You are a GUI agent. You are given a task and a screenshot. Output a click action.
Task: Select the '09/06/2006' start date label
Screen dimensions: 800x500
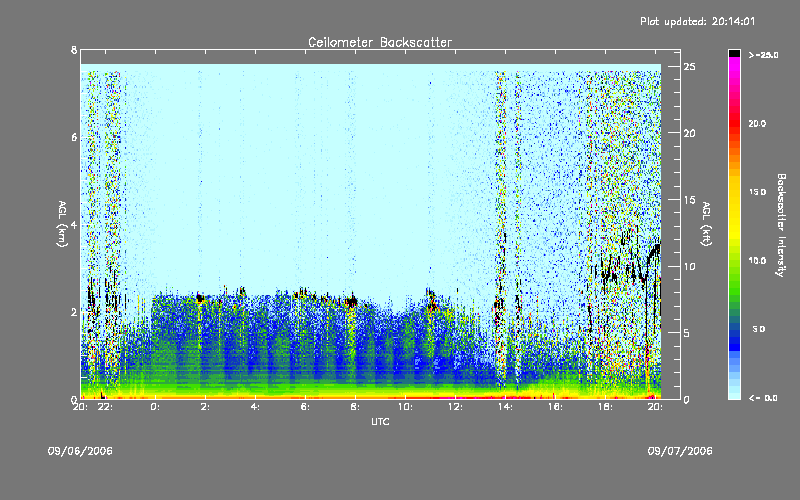(x=80, y=451)
